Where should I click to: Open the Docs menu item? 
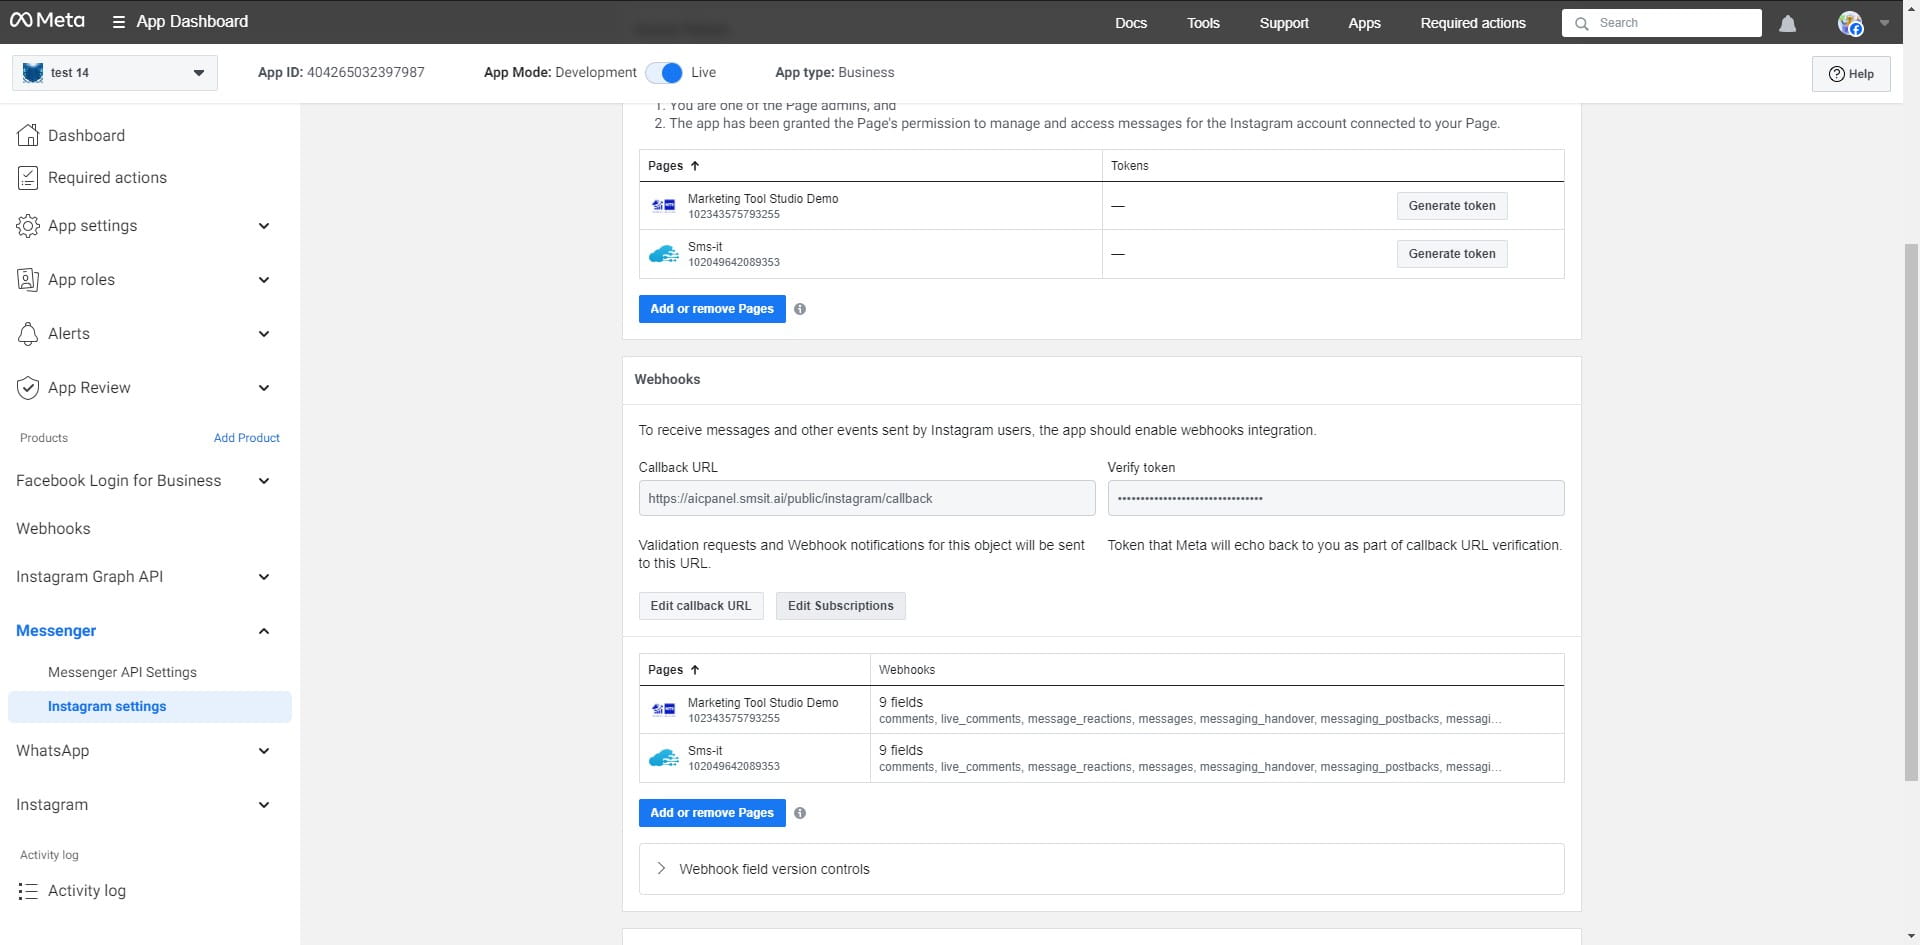[1131, 22]
